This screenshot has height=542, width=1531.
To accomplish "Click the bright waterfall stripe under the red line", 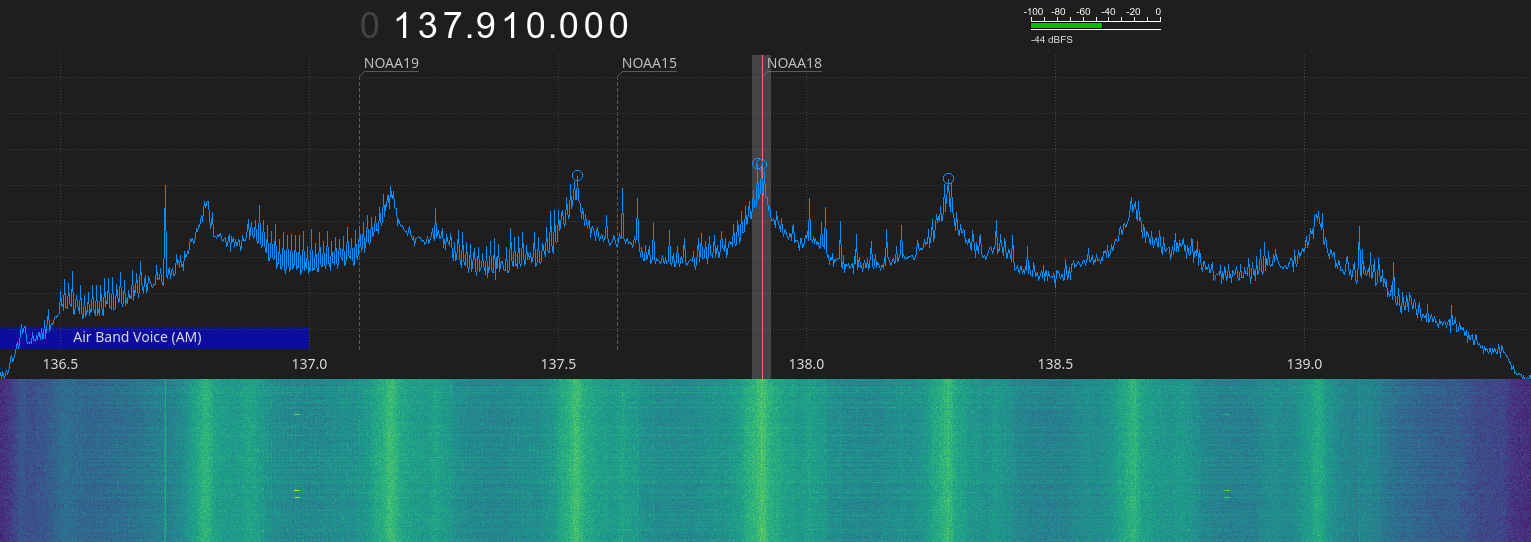I will 762,460.
